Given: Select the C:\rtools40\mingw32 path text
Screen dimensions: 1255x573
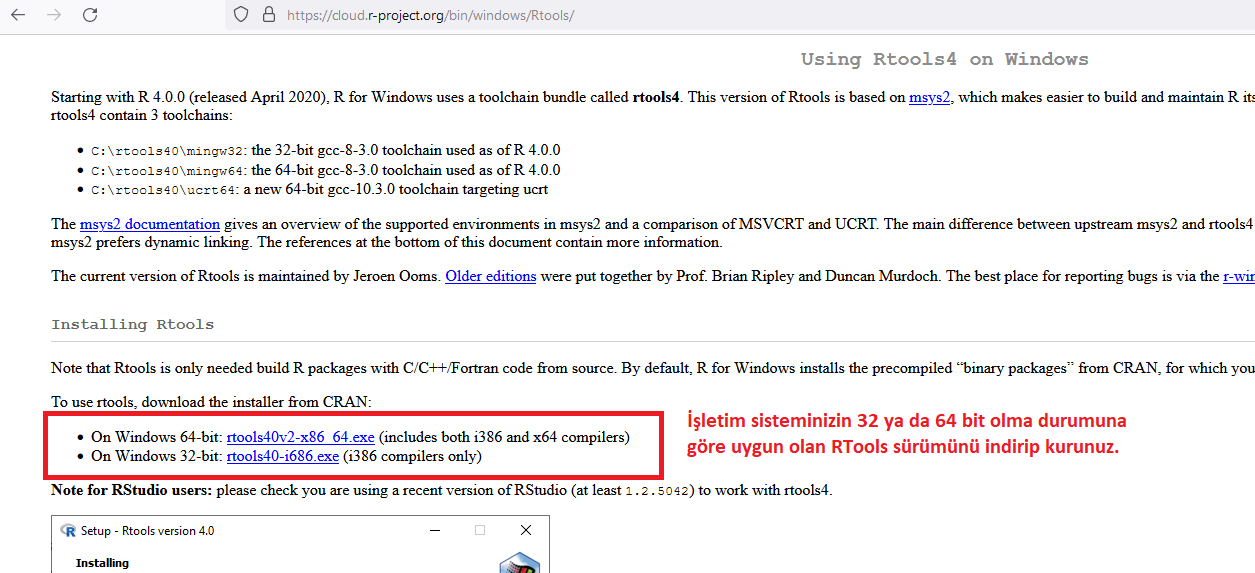Looking at the screenshot, I should [169, 151].
